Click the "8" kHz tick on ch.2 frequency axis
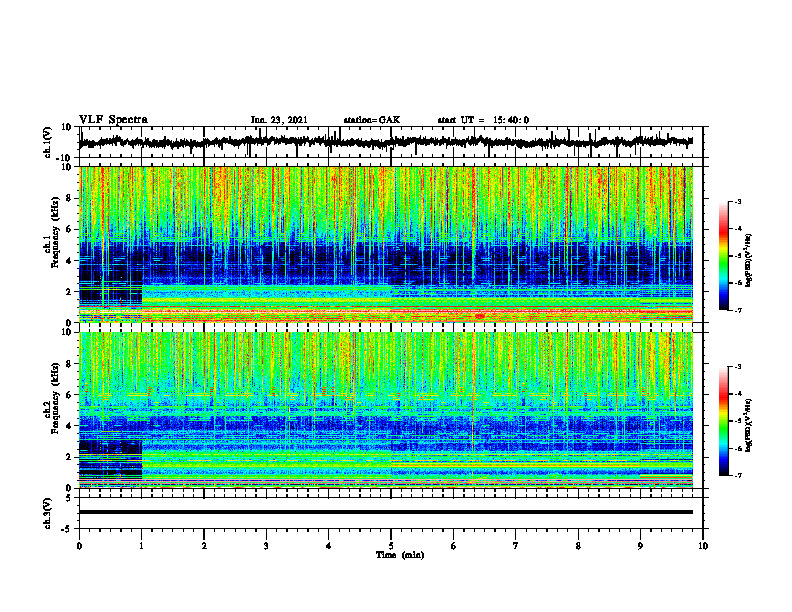792x612 pixels. coord(70,364)
